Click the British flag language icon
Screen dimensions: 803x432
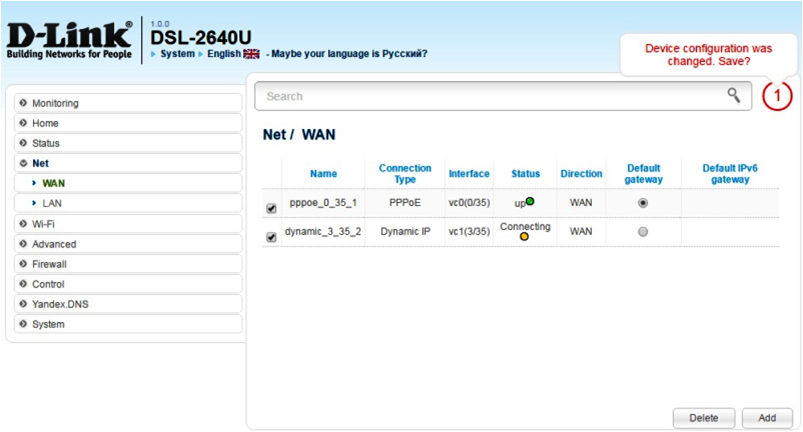252,54
